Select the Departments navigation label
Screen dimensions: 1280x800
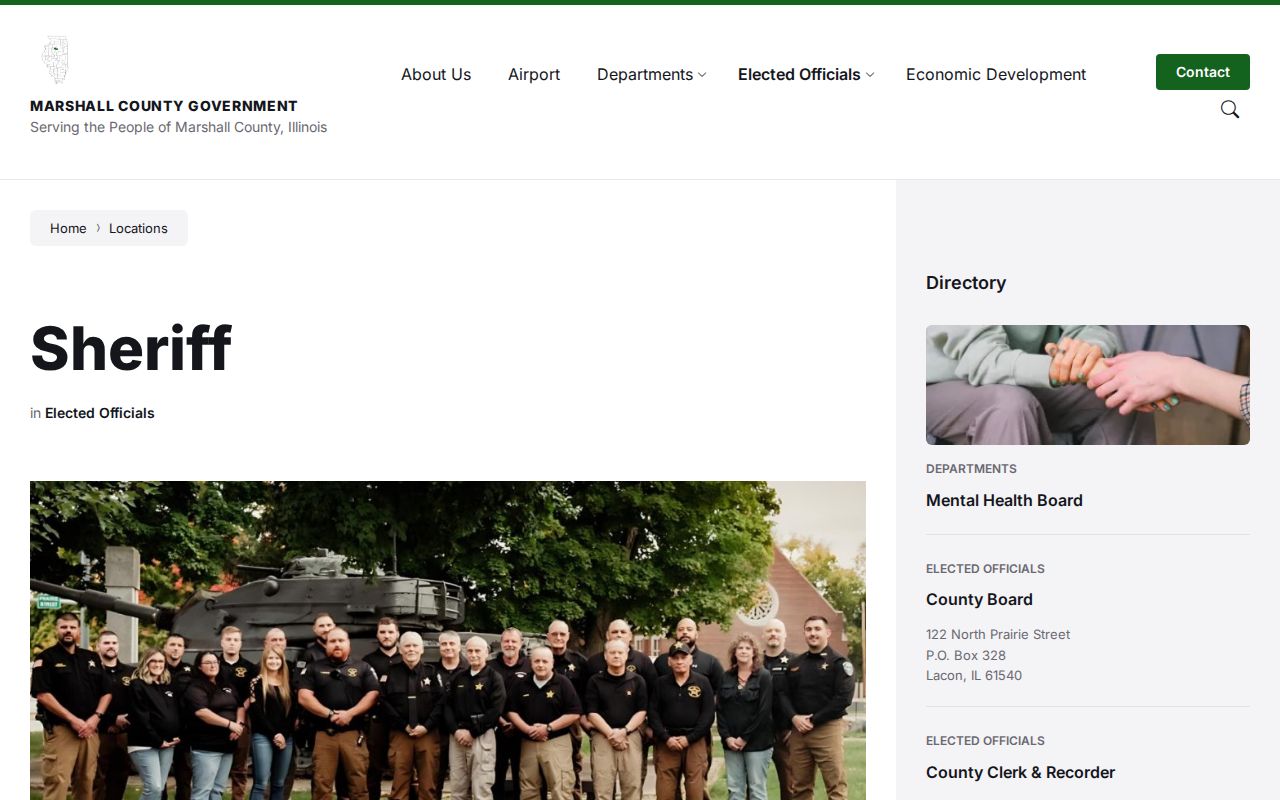(645, 75)
